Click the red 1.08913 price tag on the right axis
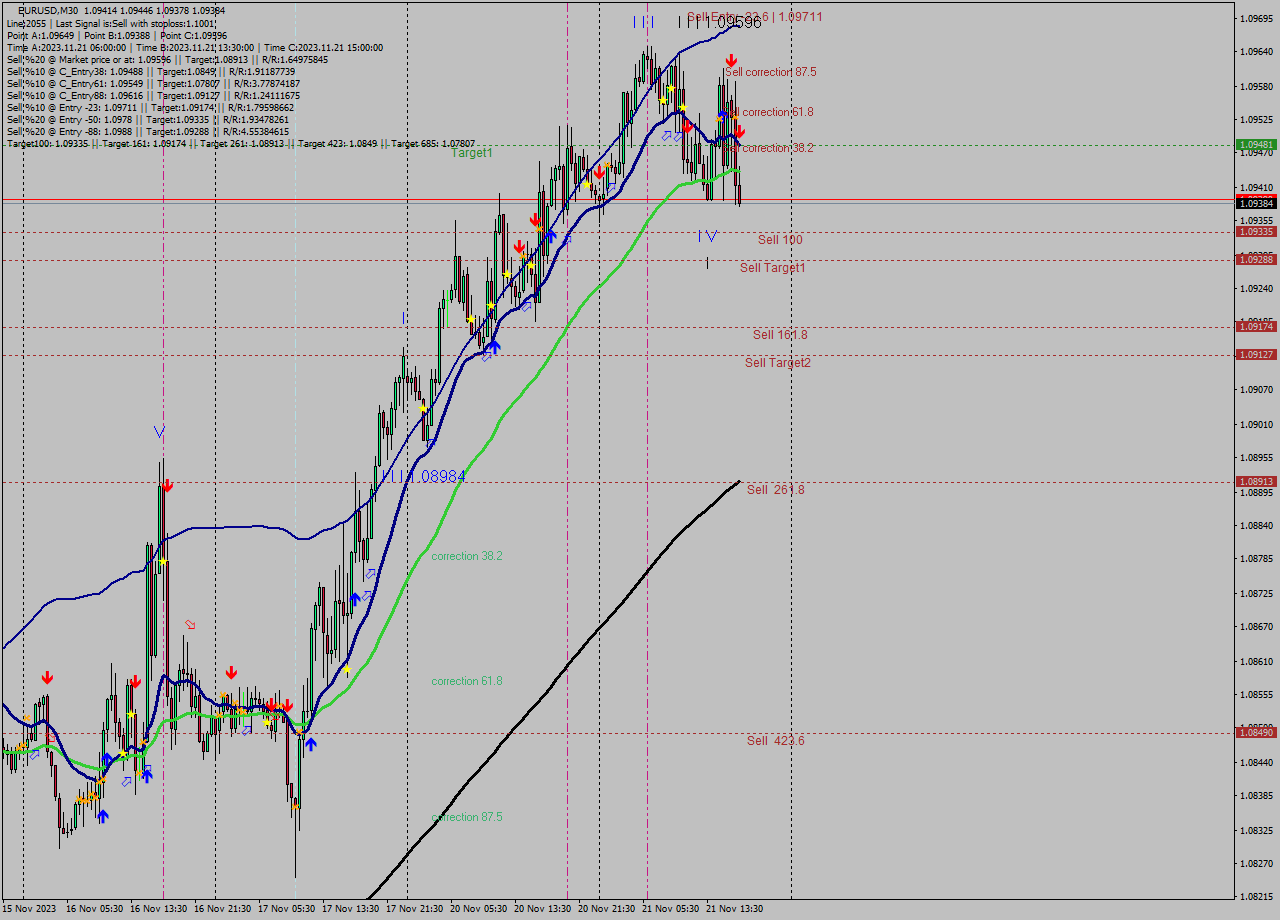1280x920 pixels. (1257, 481)
